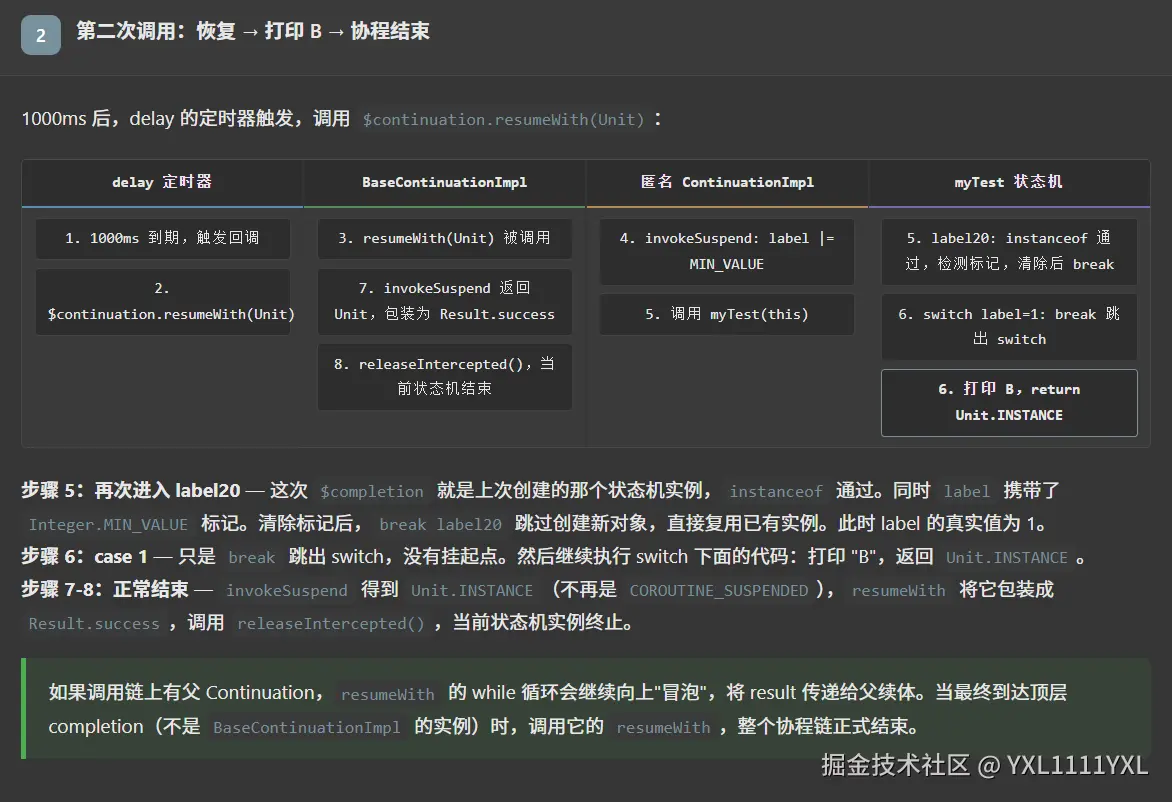Click bold text 步骤 5: 再次进入 label20
This screenshot has height=802, width=1172.
tap(131, 490)
